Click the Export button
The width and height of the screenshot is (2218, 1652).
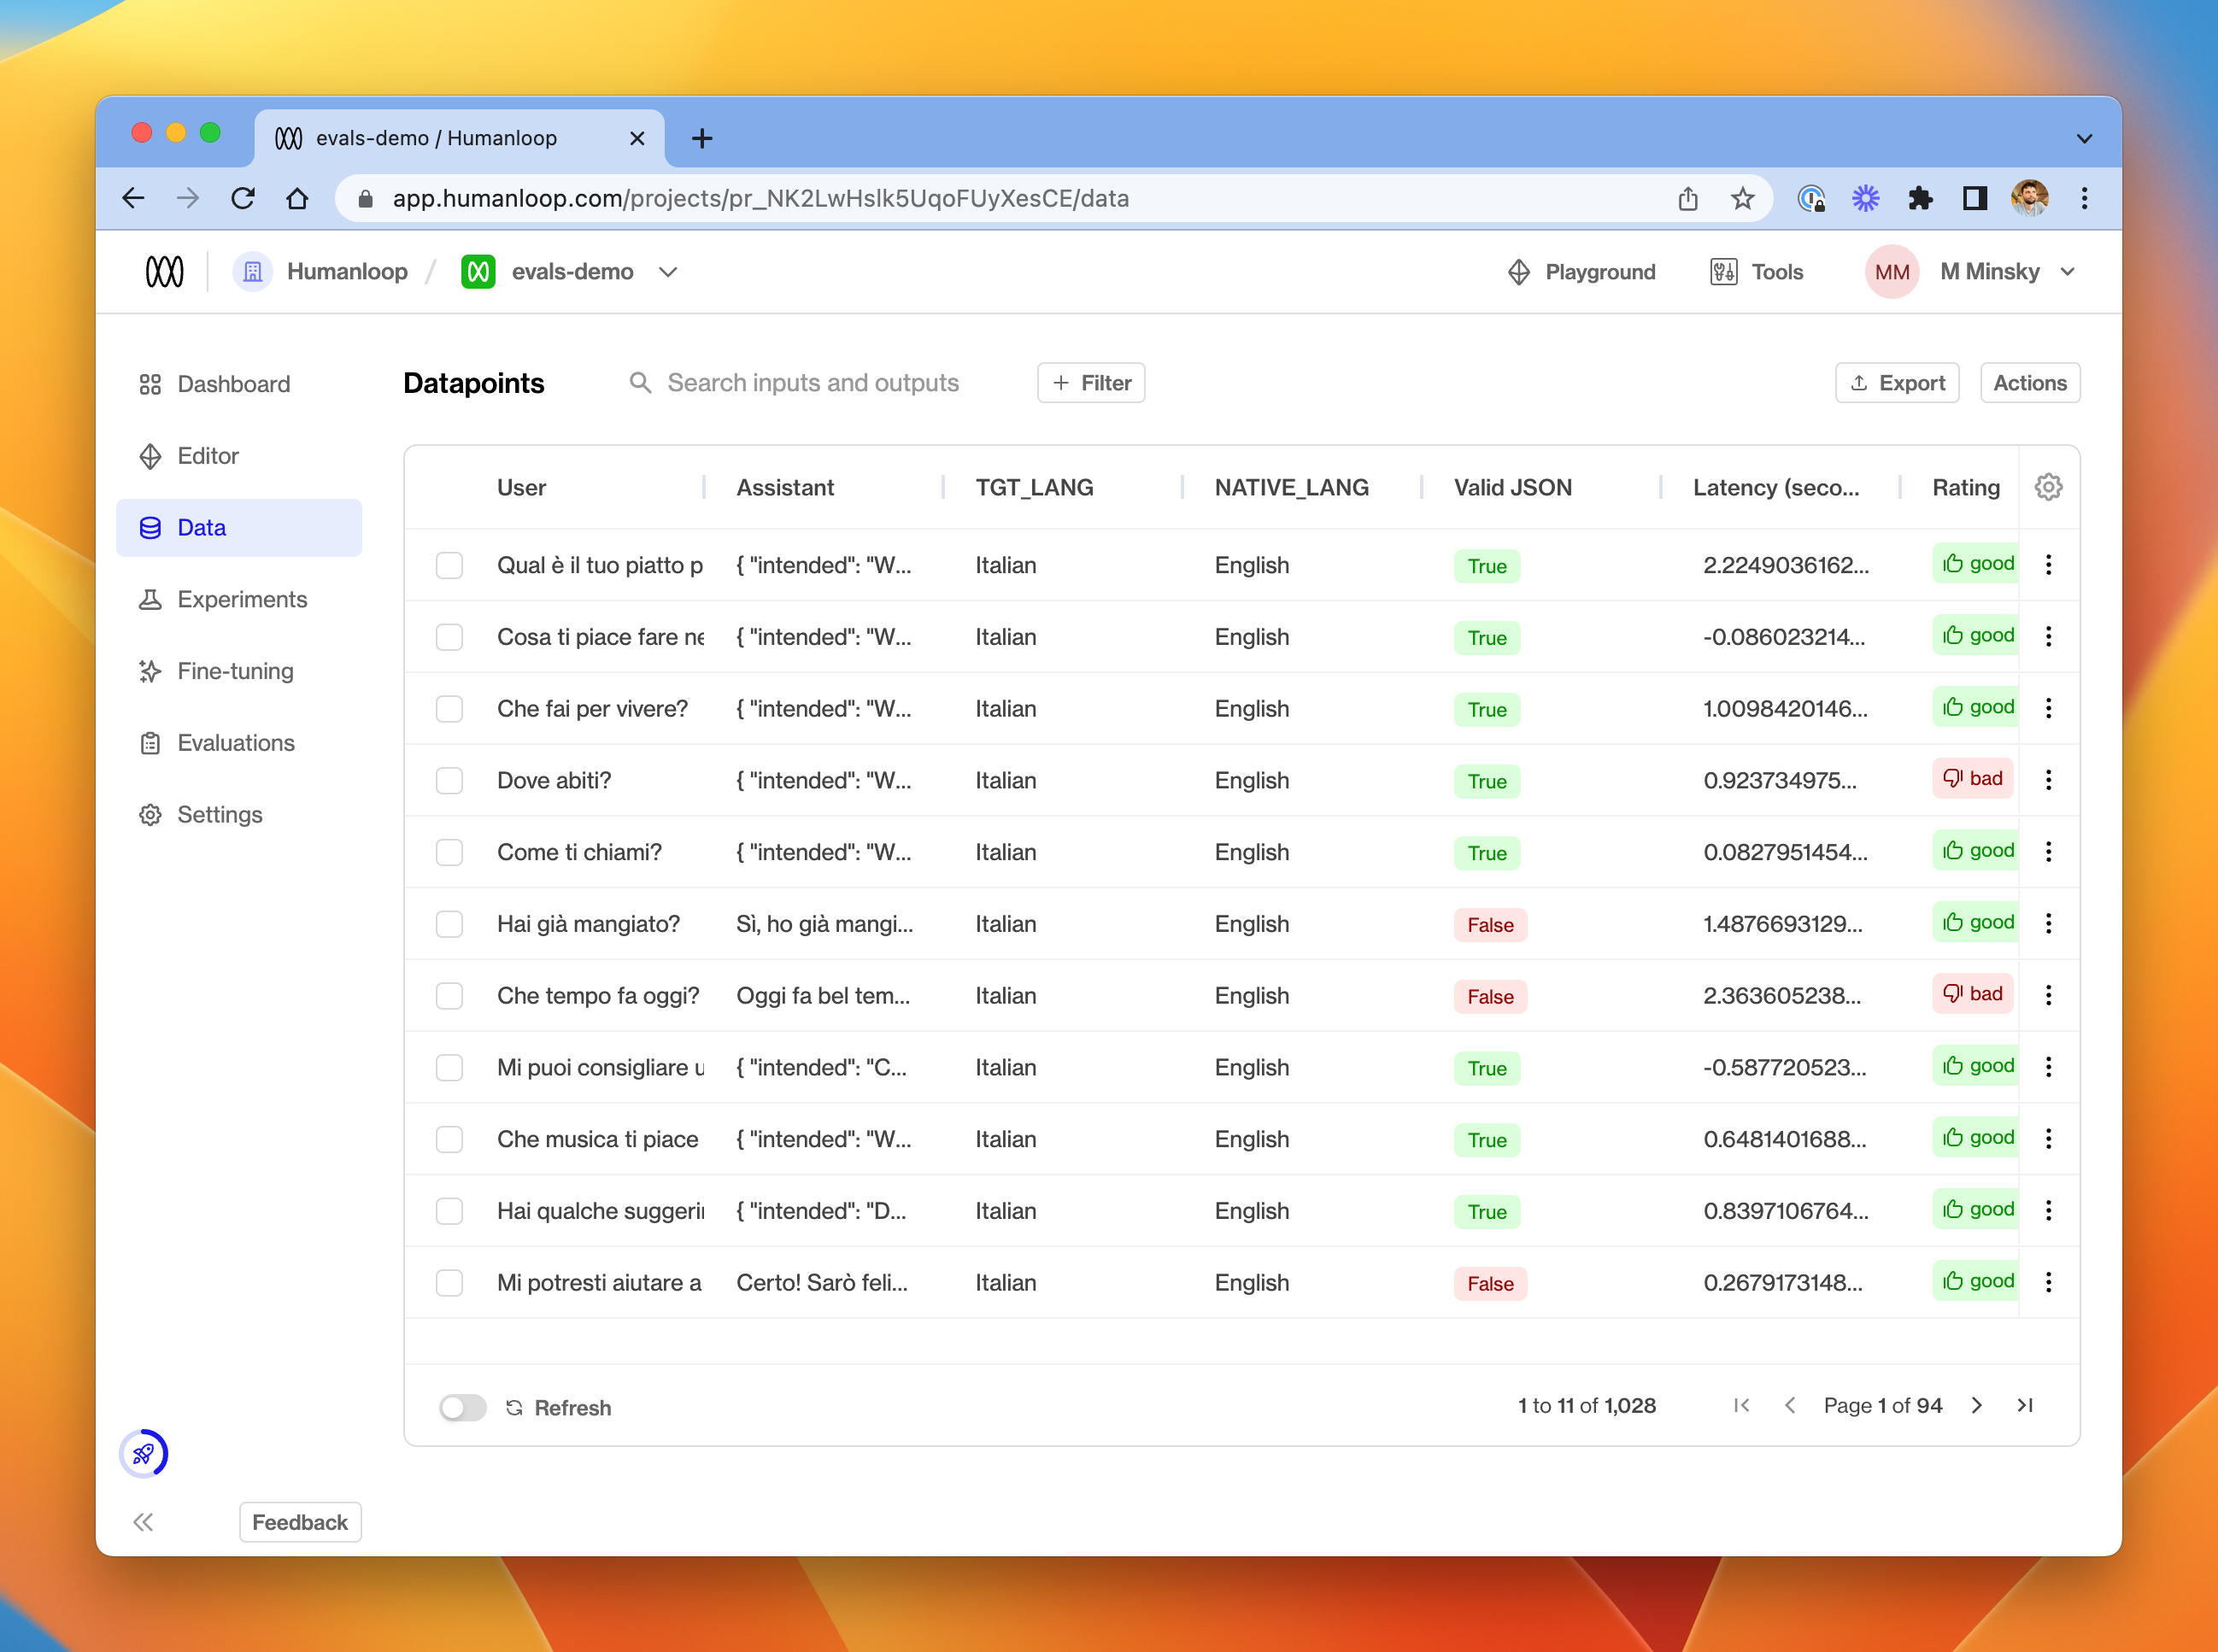1896,383
